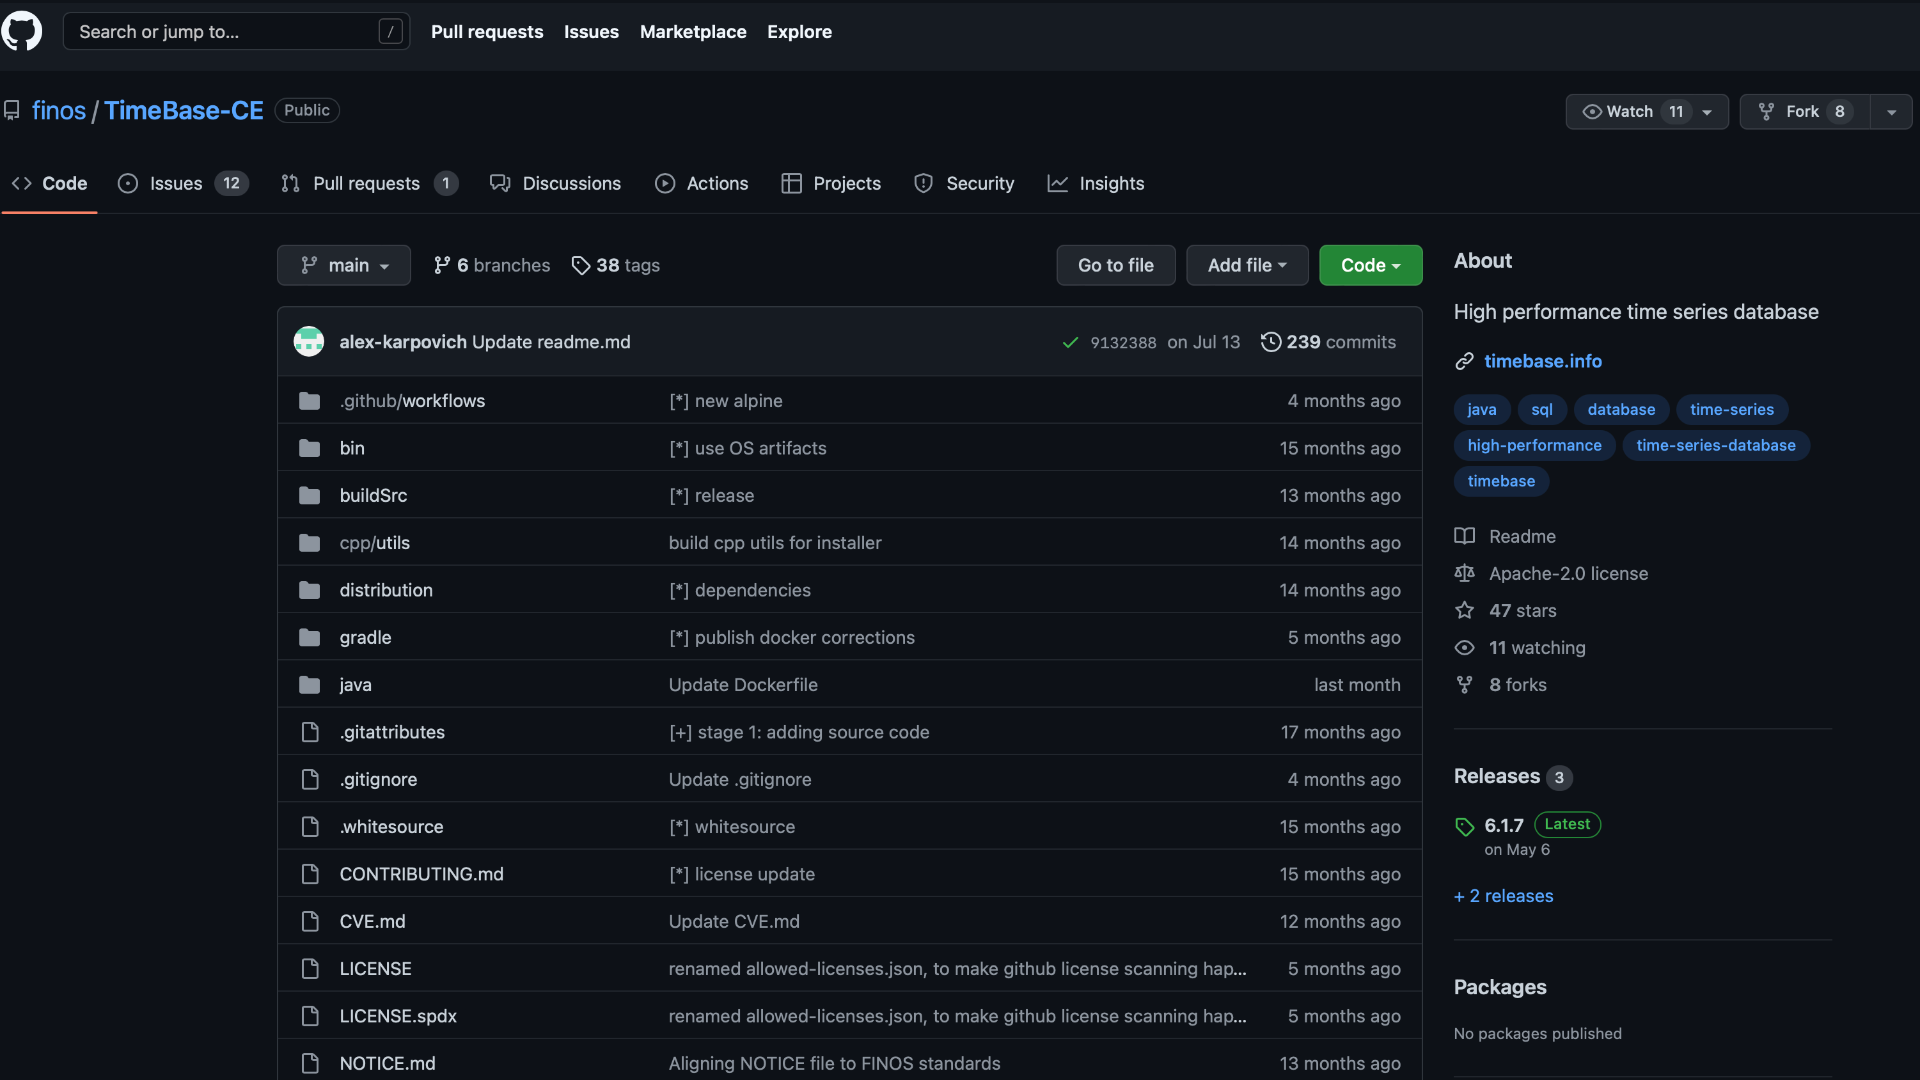The image size is (1920, 1080).
Task: Click the finos organization link
Action: pyautogui.click(x=59, y=110)
